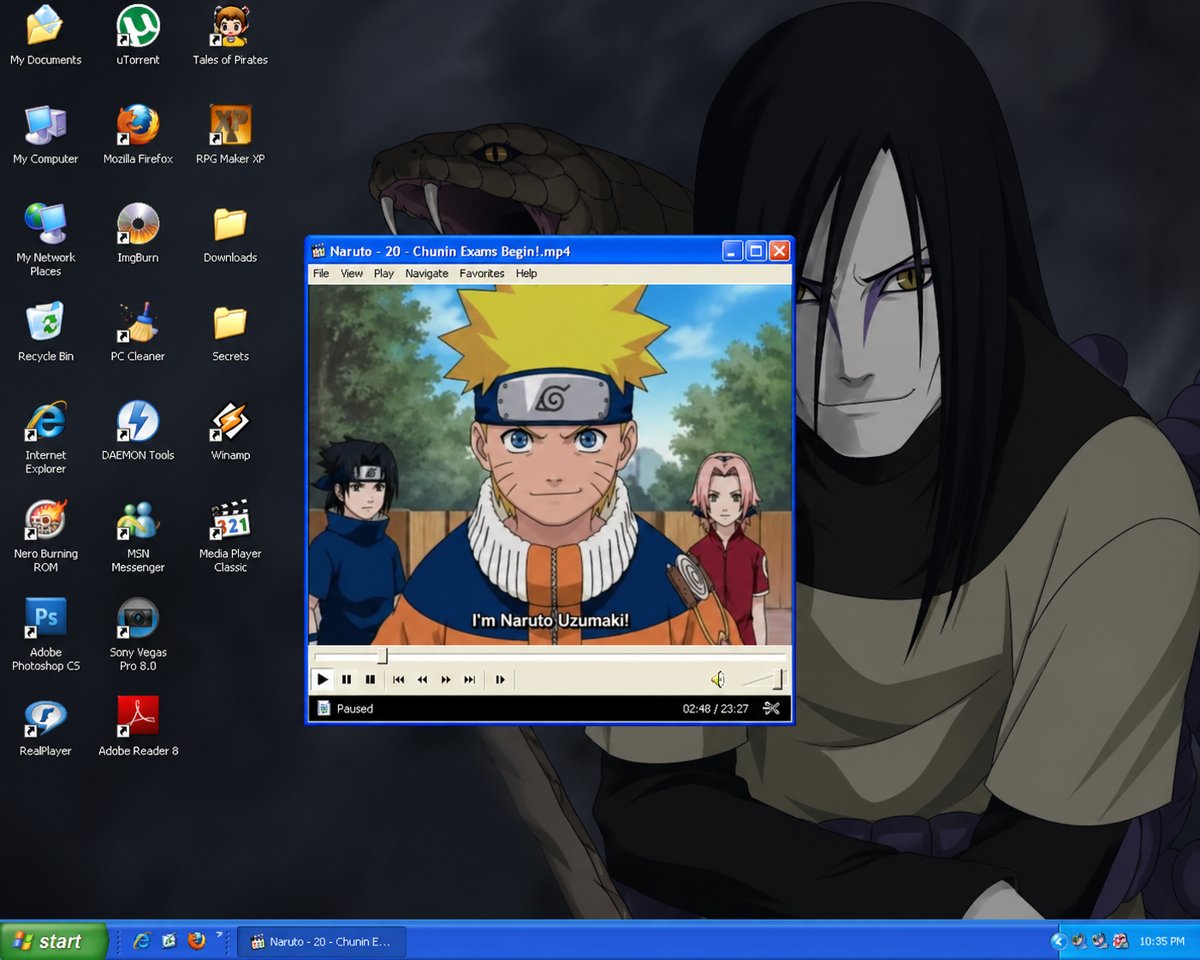This screenshot has width=1200, height=960.
Task: Select the Recycle Bin icon
Action: (45, 332)
